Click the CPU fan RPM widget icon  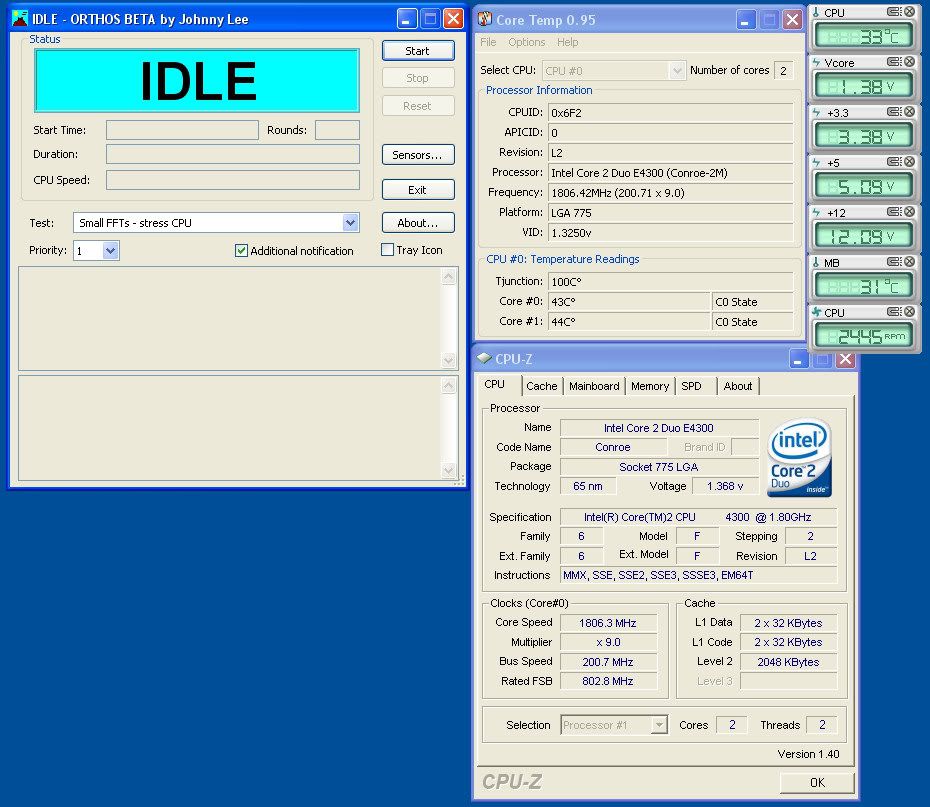pos(816,313)
